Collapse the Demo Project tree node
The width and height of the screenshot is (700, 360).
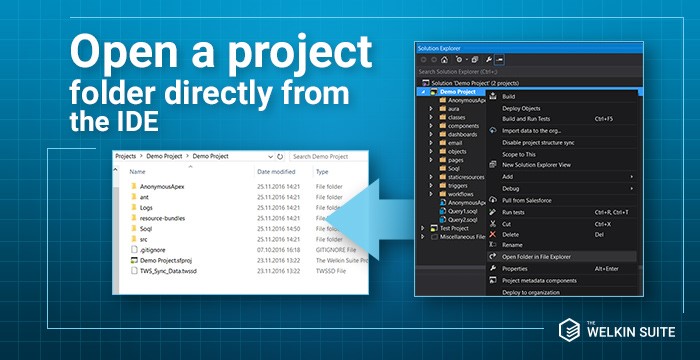point(423,92)
